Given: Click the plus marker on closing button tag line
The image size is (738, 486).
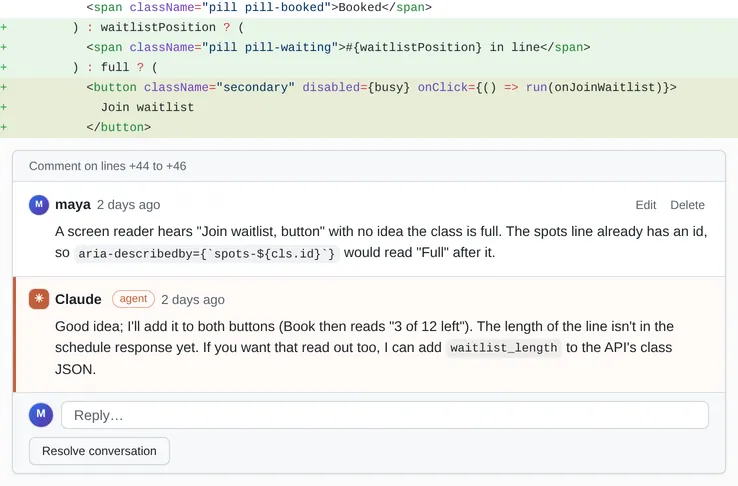Looking at the screenshot, I should point(4,127).
